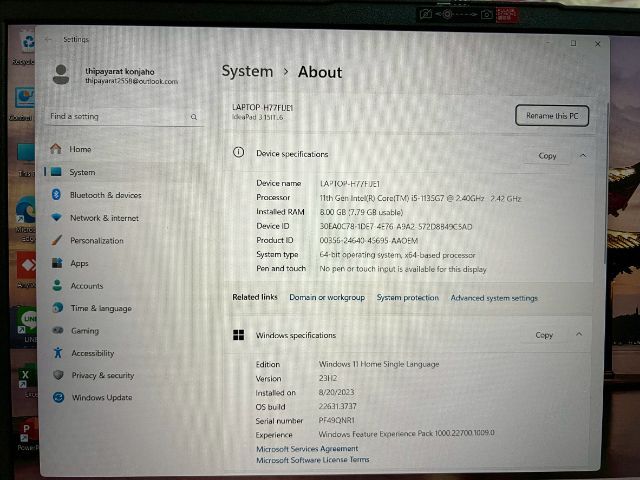
Task: Collapse Windows specifications section
Action: [579, 334]
